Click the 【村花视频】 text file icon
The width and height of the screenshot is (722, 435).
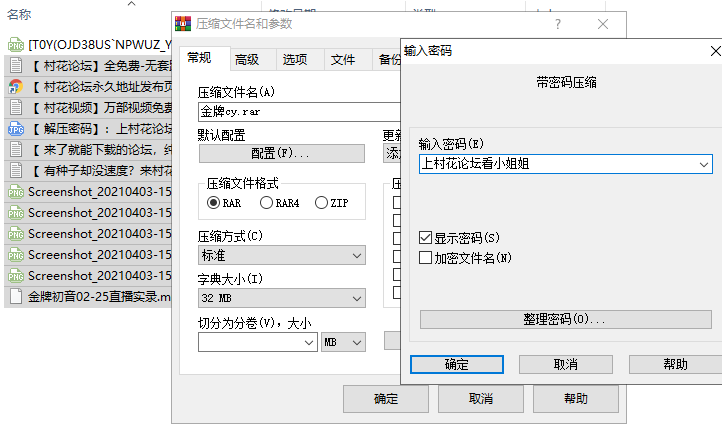15,108
